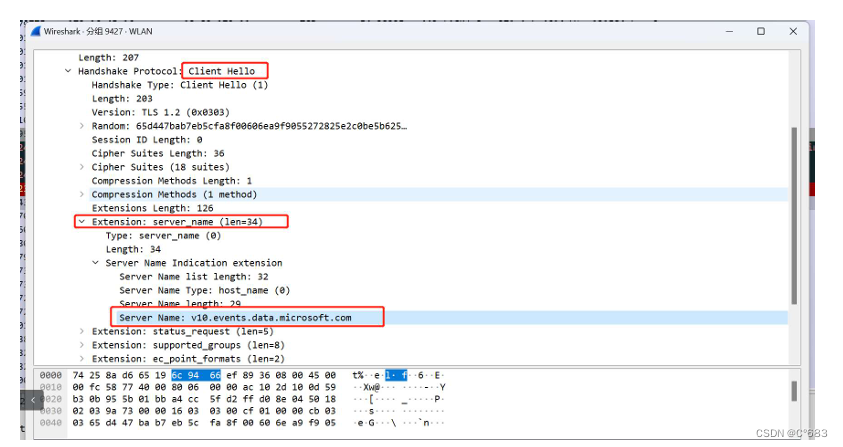The image size is (843, 447).
Task: Select Server Name list length: 32
Action: point(194,276)
